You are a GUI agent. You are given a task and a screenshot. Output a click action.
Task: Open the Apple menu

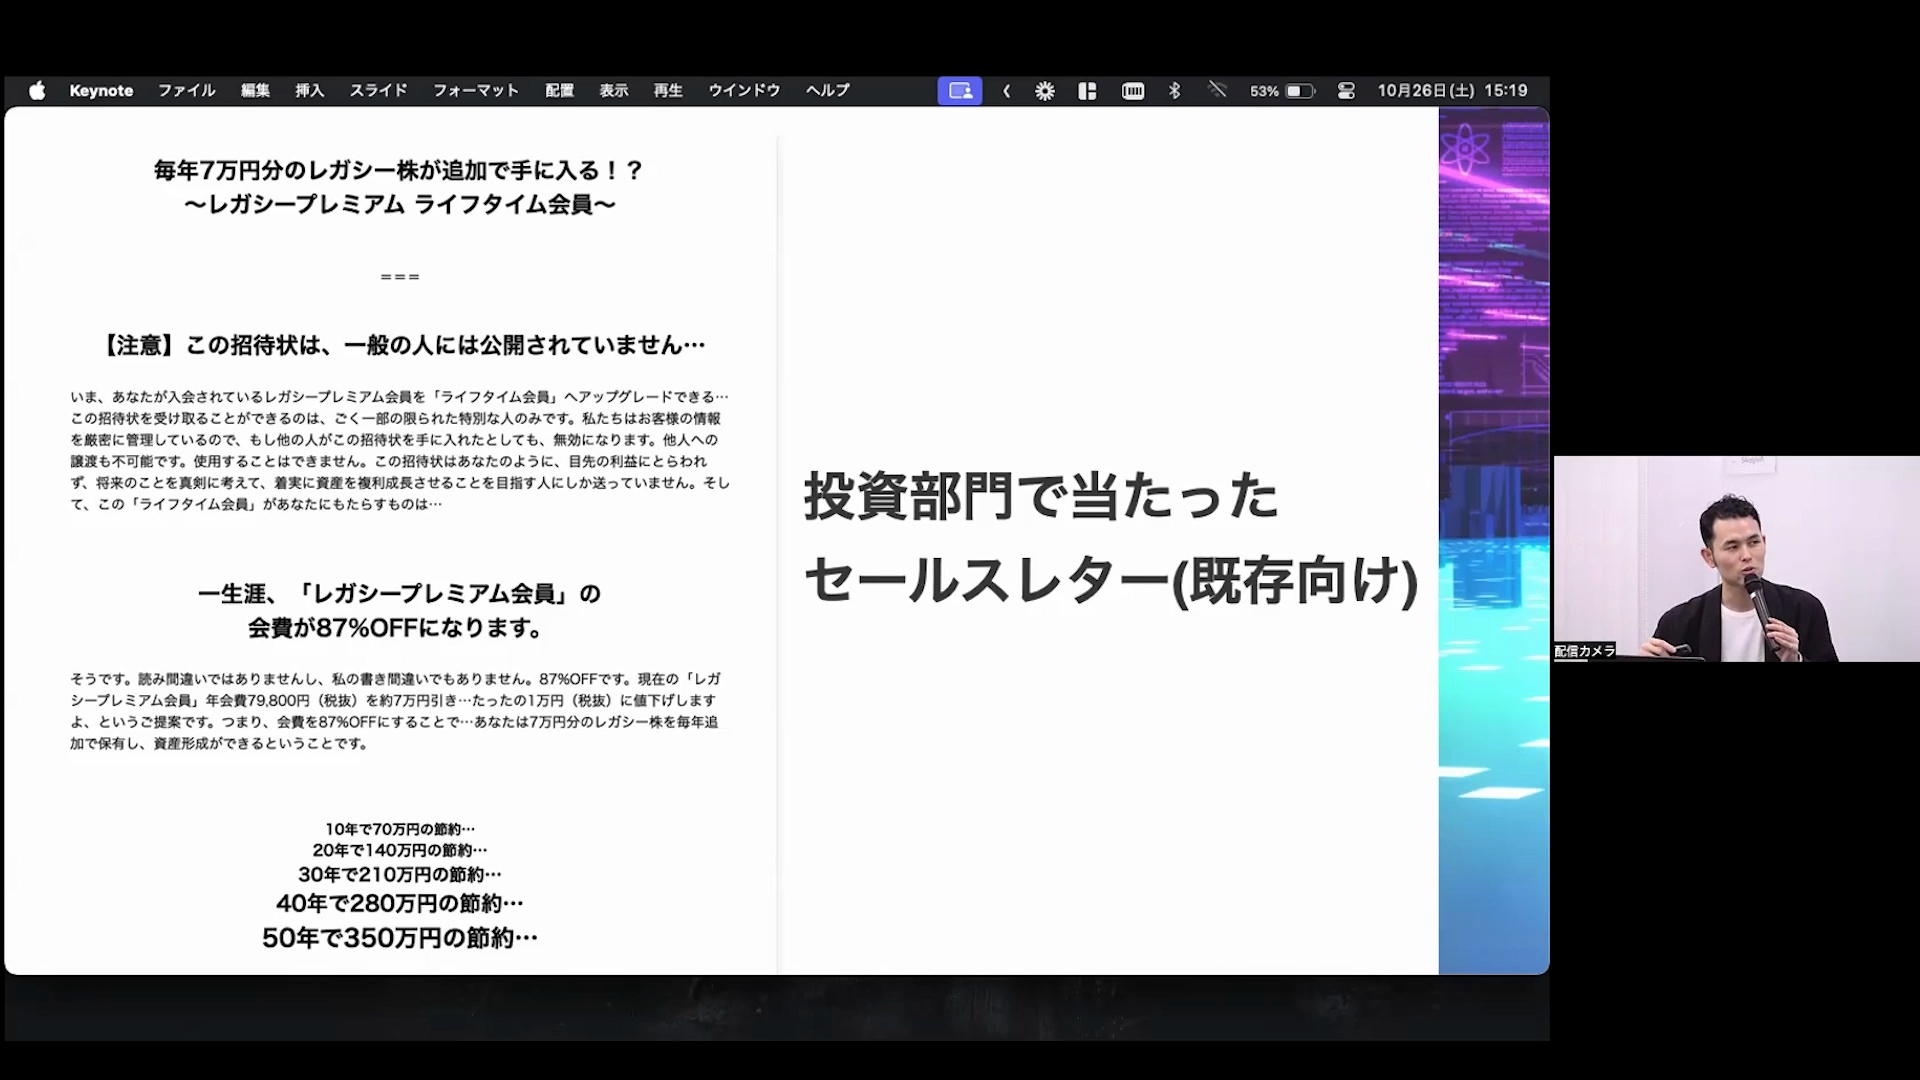37,91
